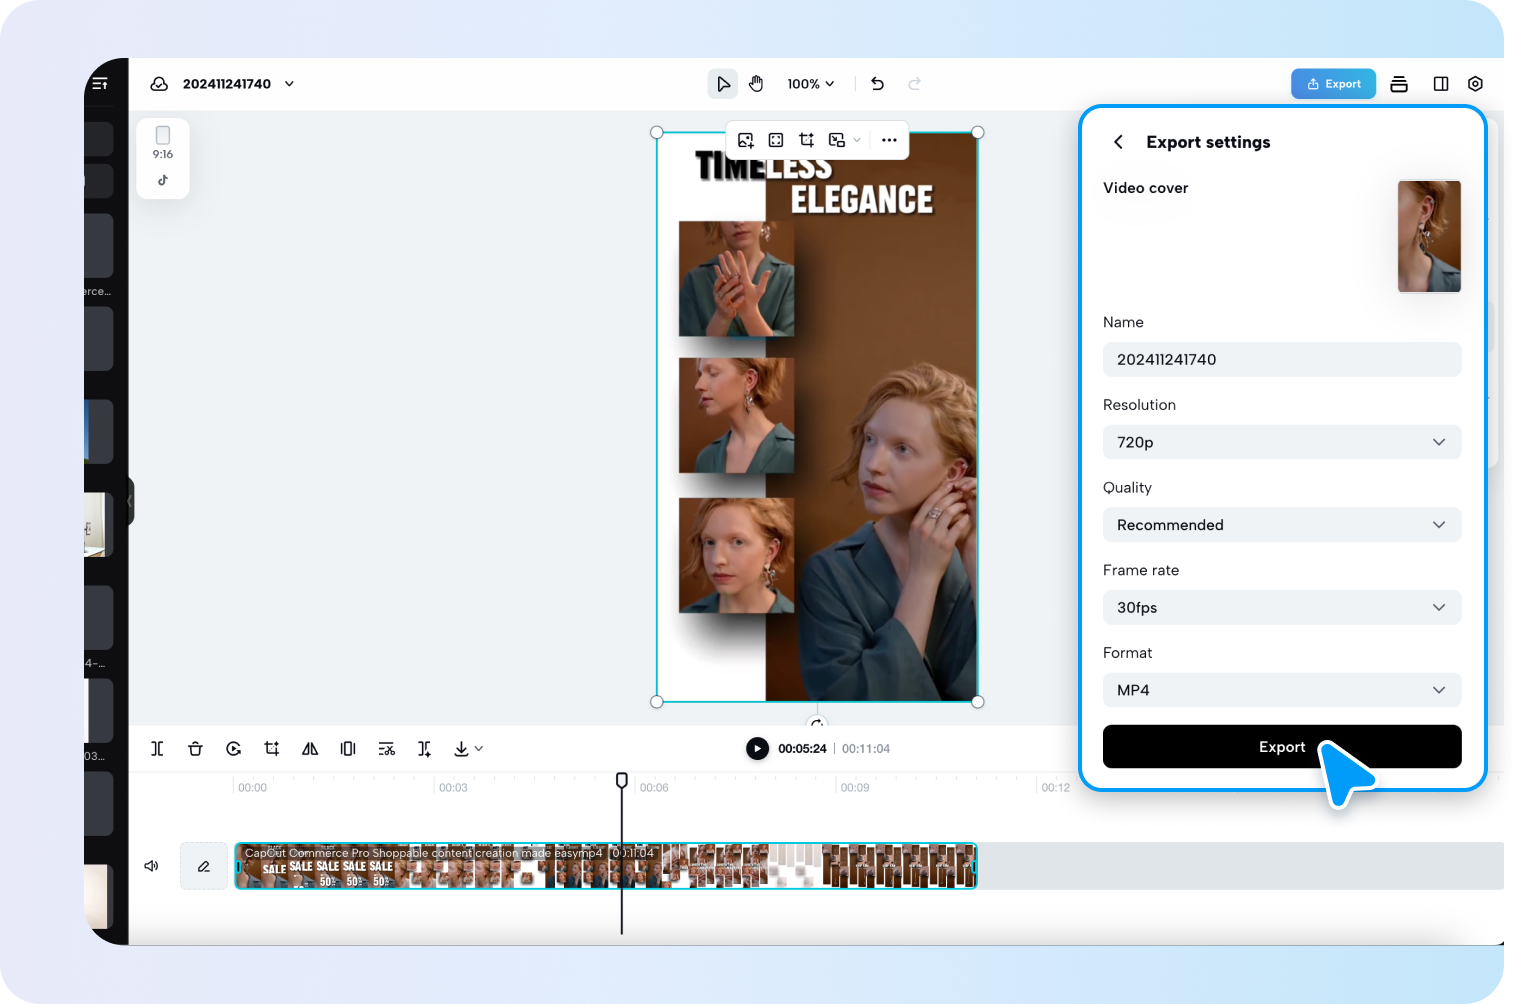Select the Split clip tool in timeline toolbar
The height and width of the screenshot is (1004, 1518).
(157, 748)
